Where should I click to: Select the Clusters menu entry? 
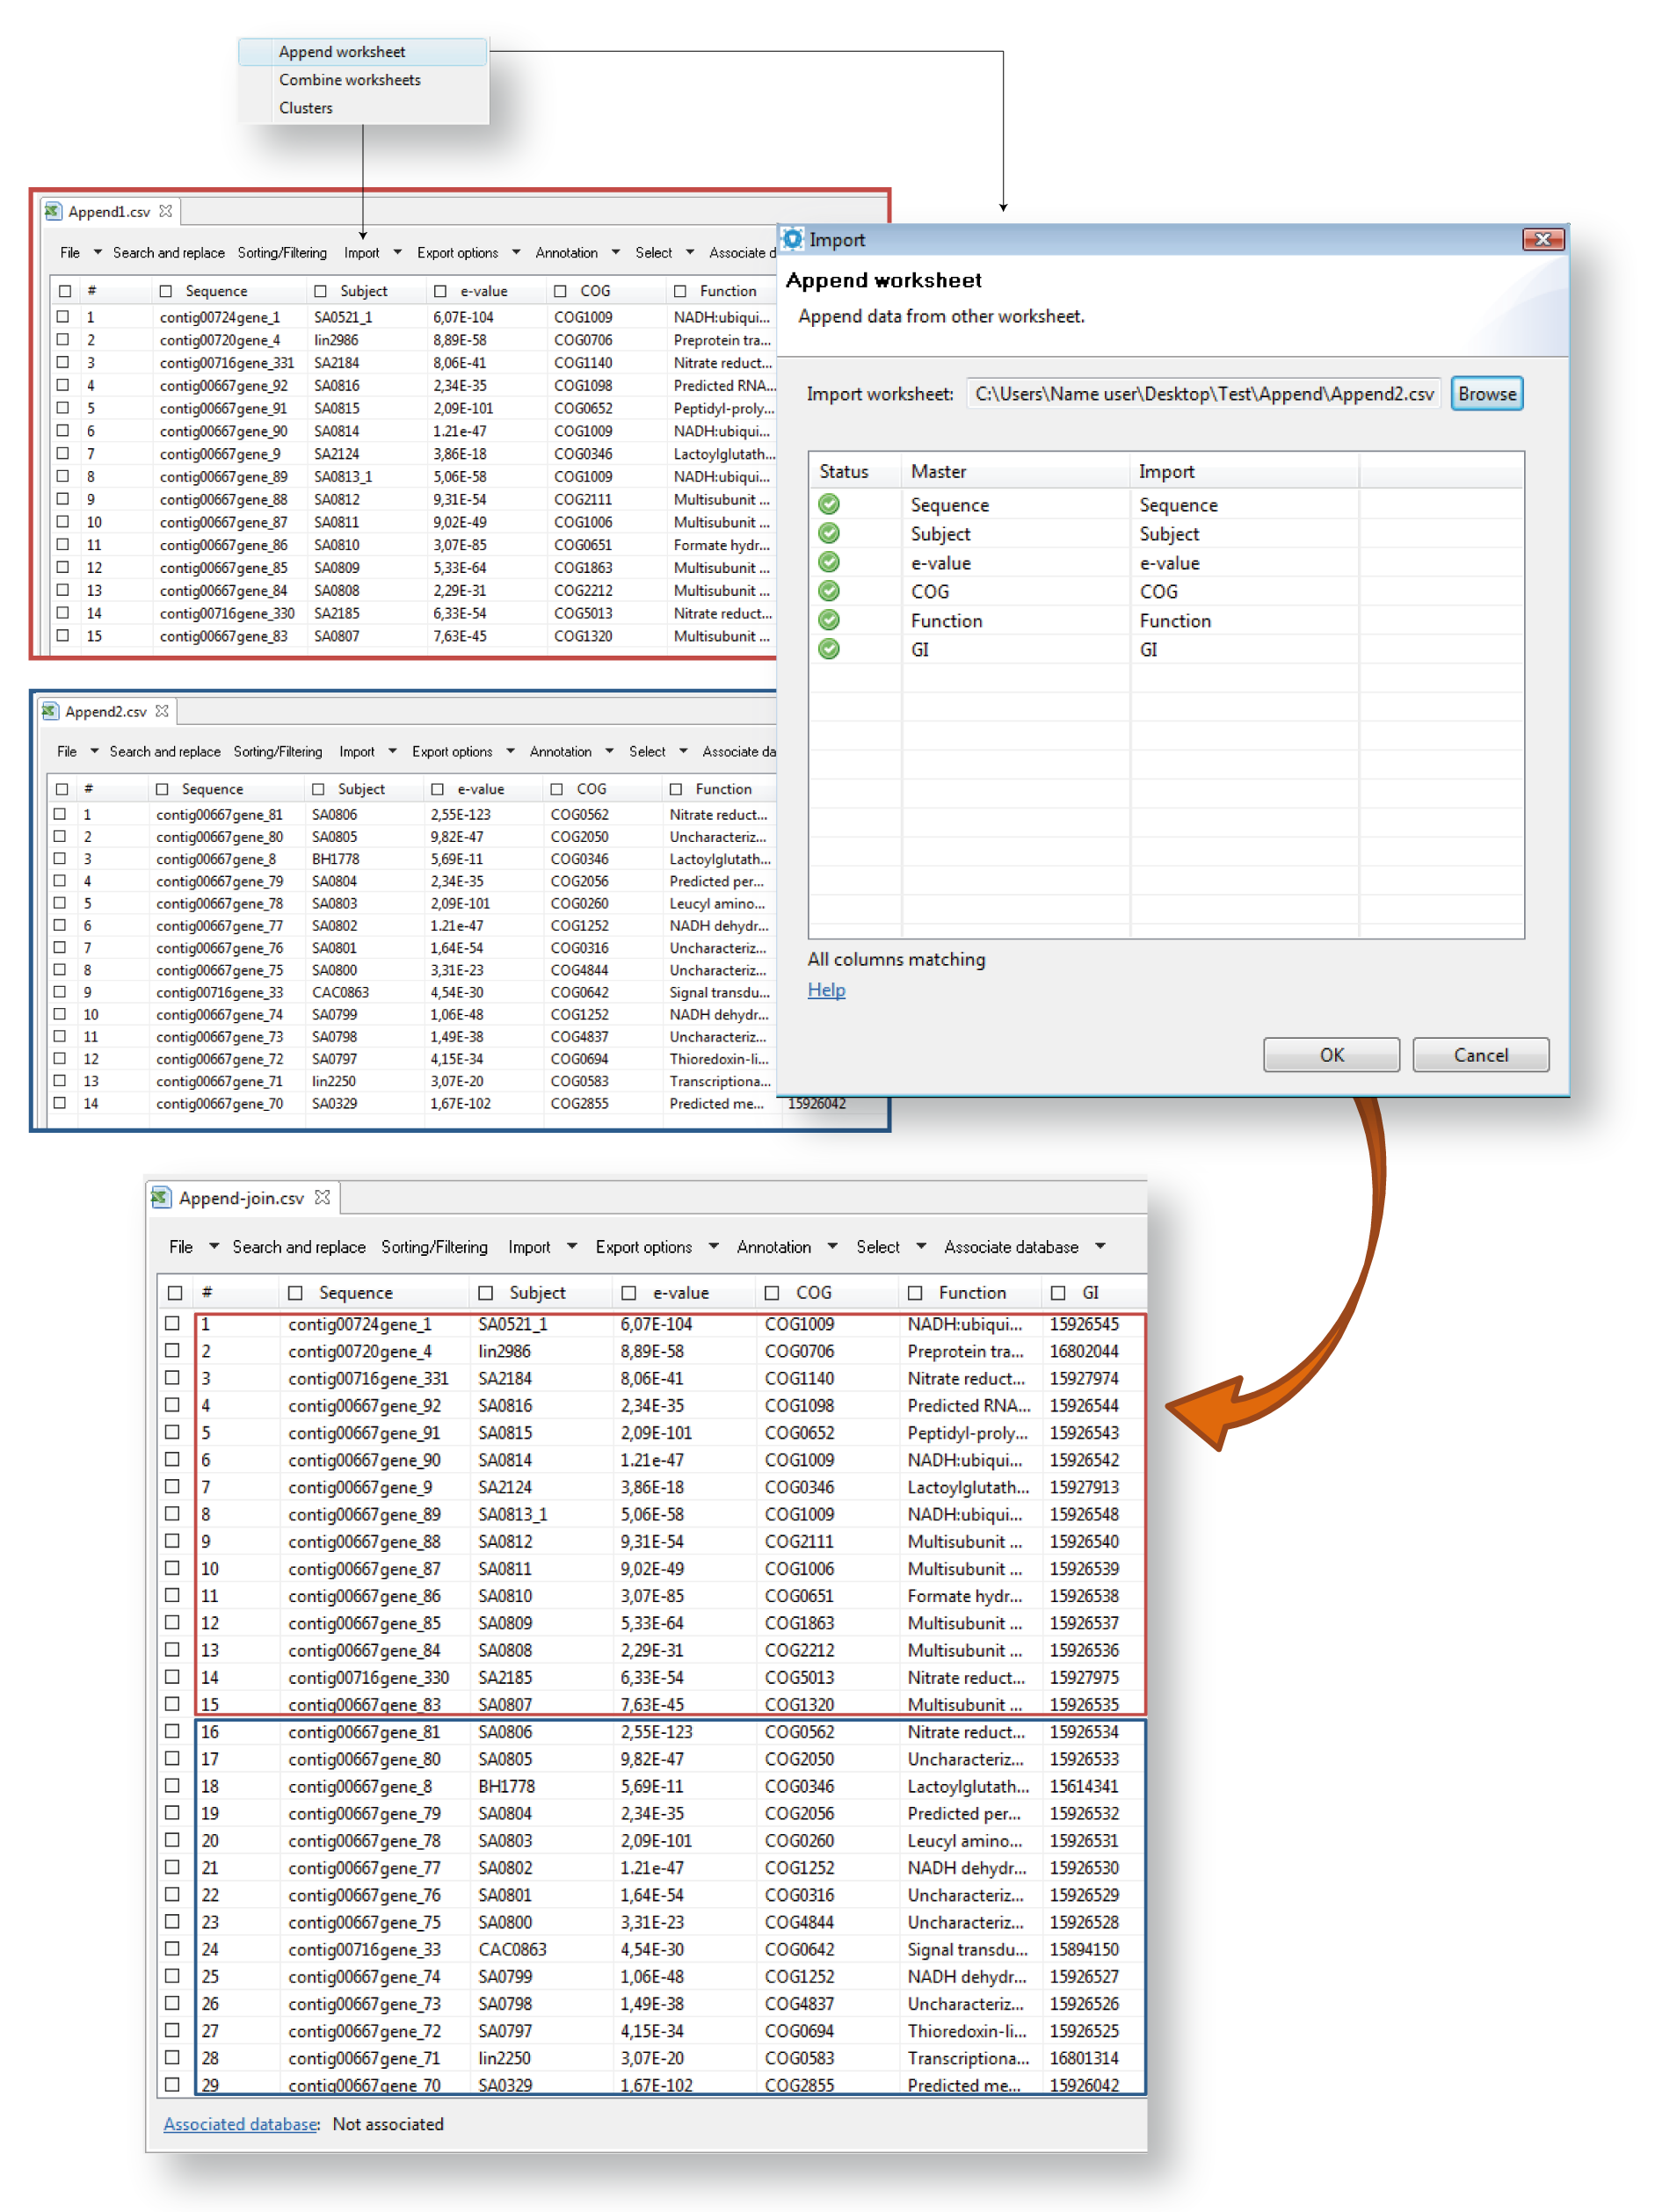[x=306, y=108]
